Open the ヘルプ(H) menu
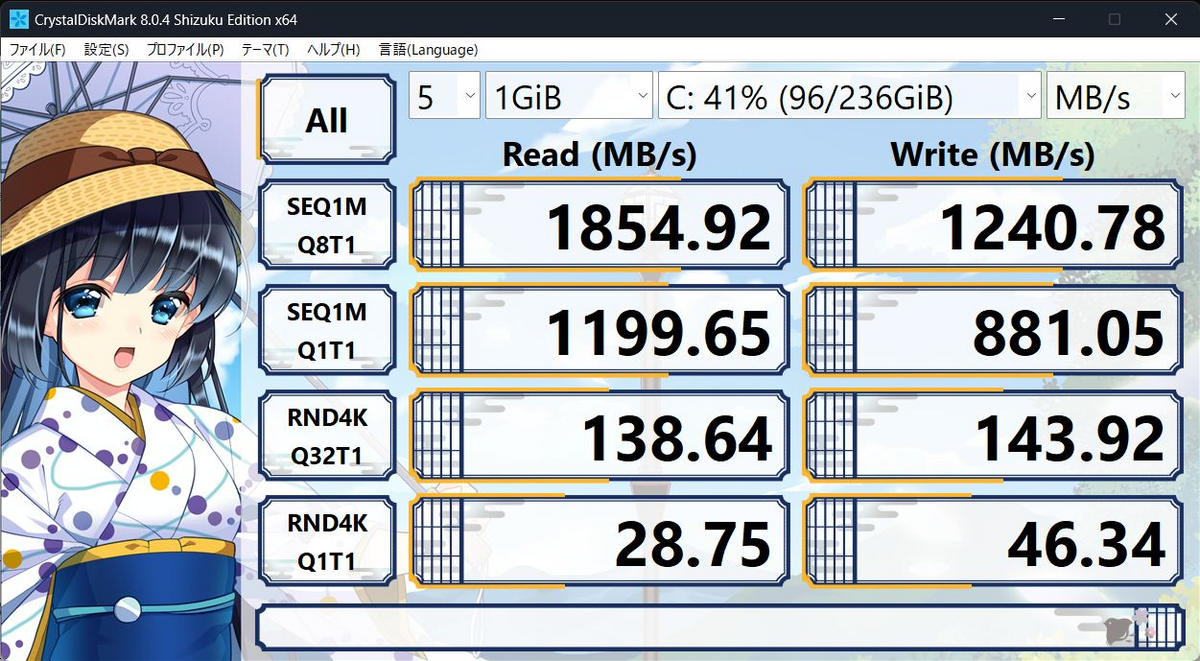This screenshot has width=1200, height=661. (333, 49)
